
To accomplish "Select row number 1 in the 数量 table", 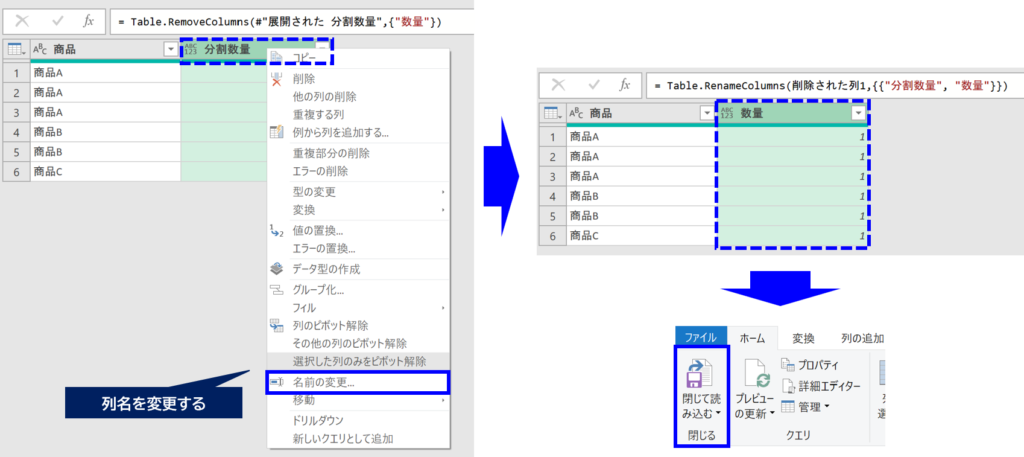I will (552, 136).
